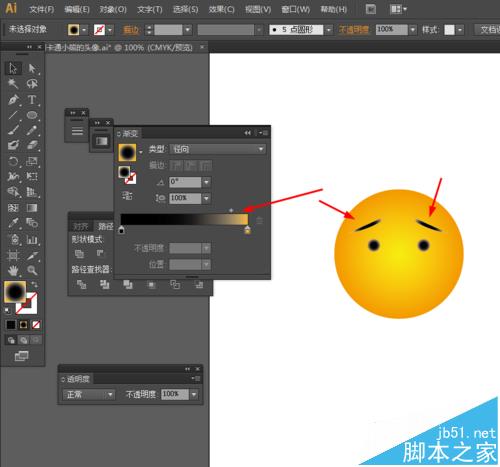Select the Lasso tool

(32, 83)
